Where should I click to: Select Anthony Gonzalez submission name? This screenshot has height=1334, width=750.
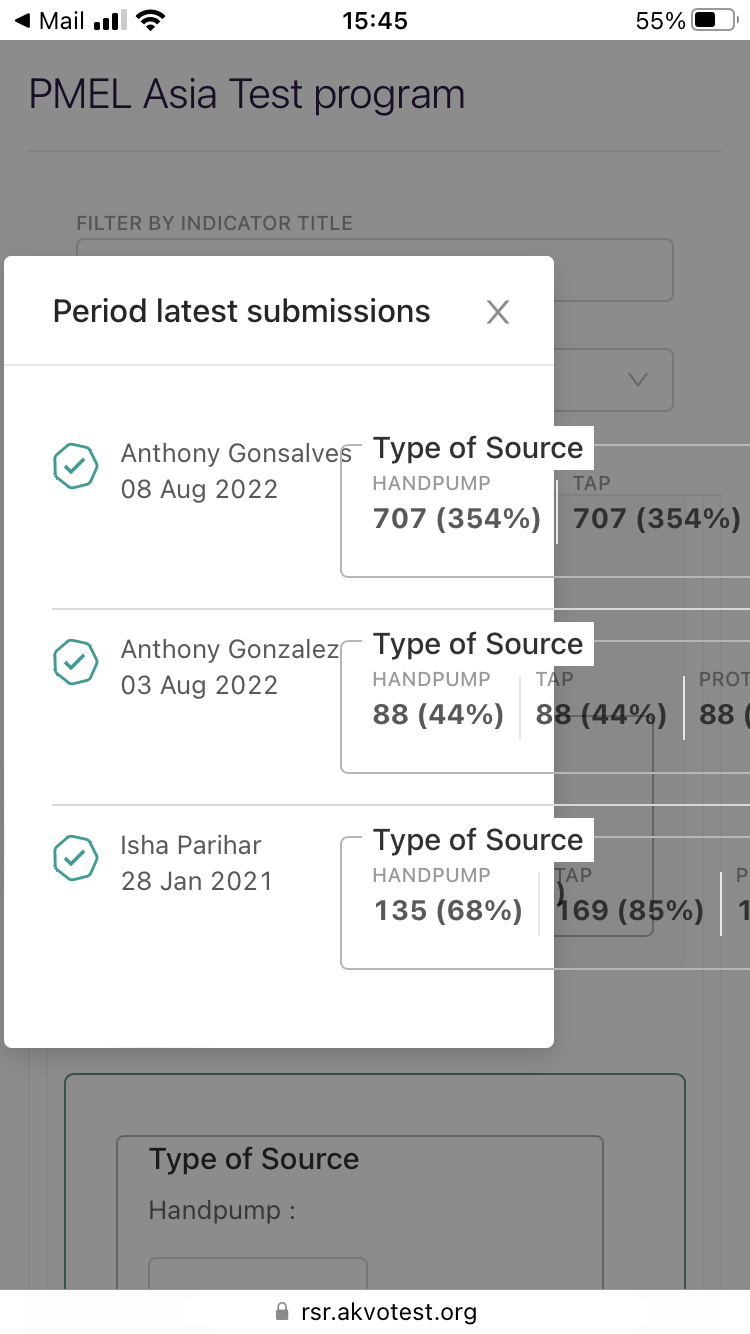pyautogui.click(x=230, y=650)
